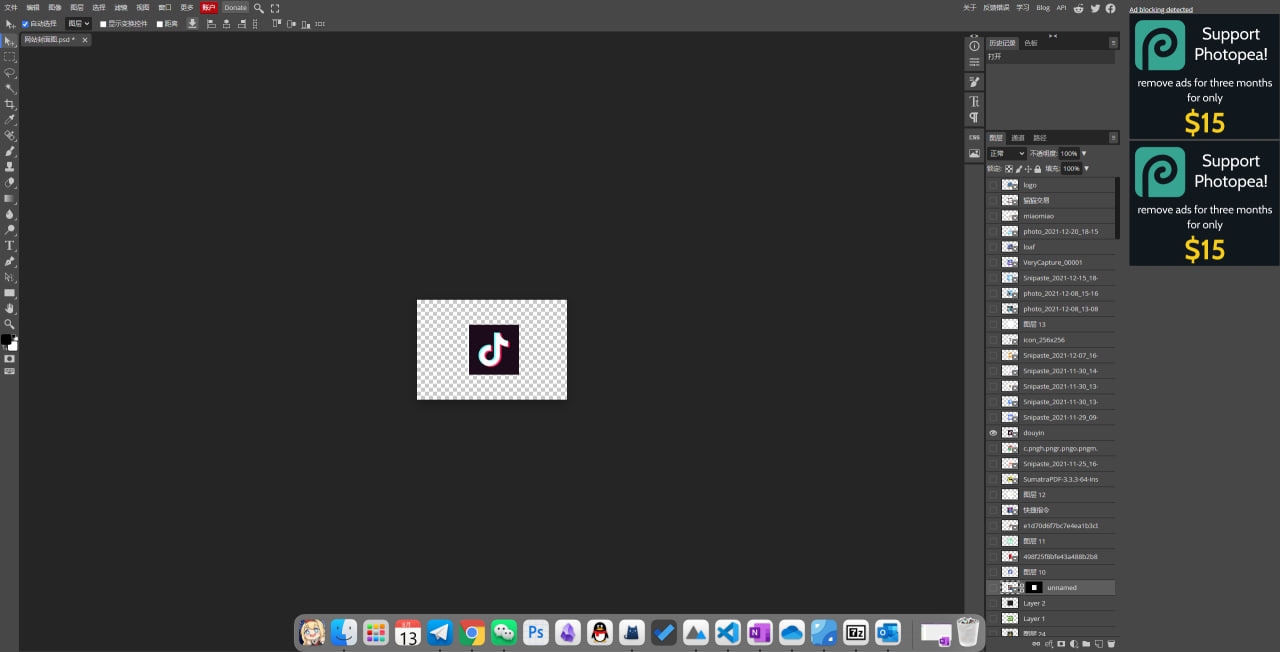Open the 图层 dropdown in options bar
Image resolution: width=1280 pixels, height=652 pixels.
[78, 23]
